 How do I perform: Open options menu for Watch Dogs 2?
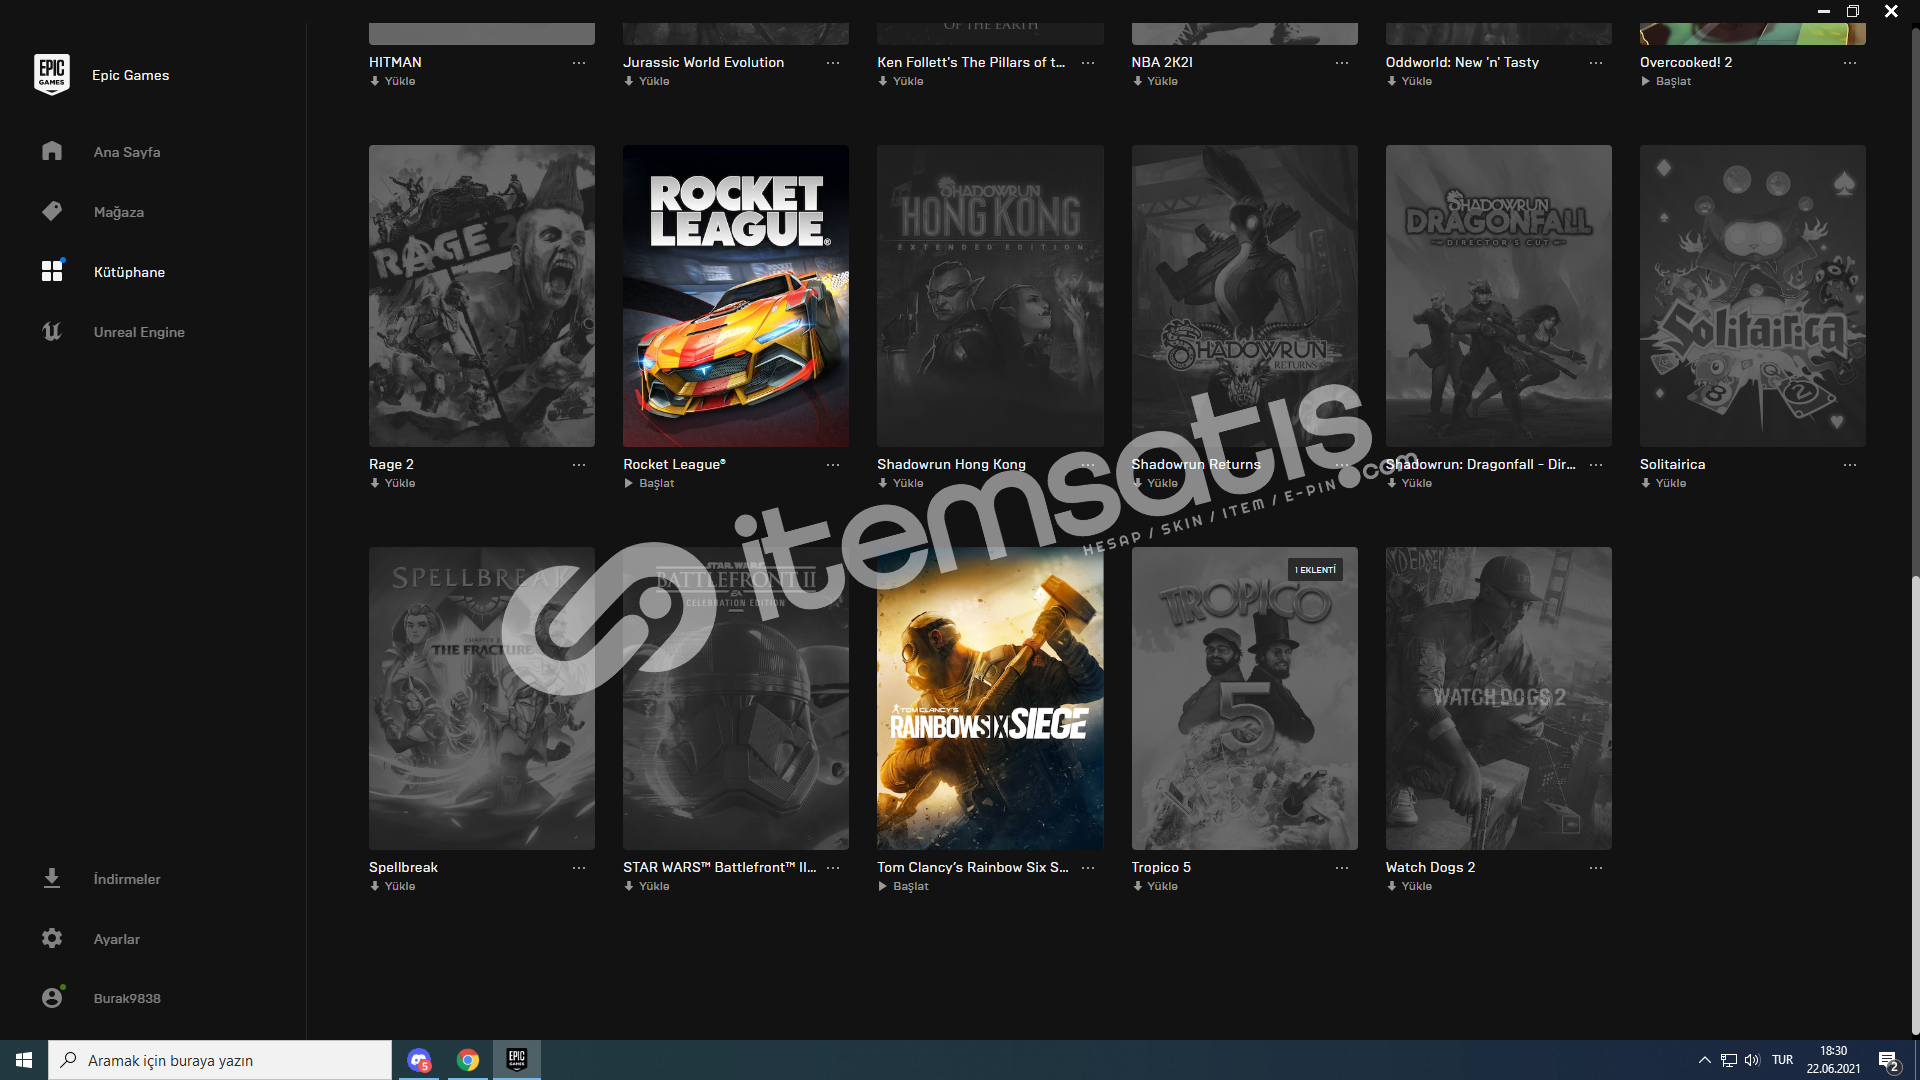coord(1596,867)
